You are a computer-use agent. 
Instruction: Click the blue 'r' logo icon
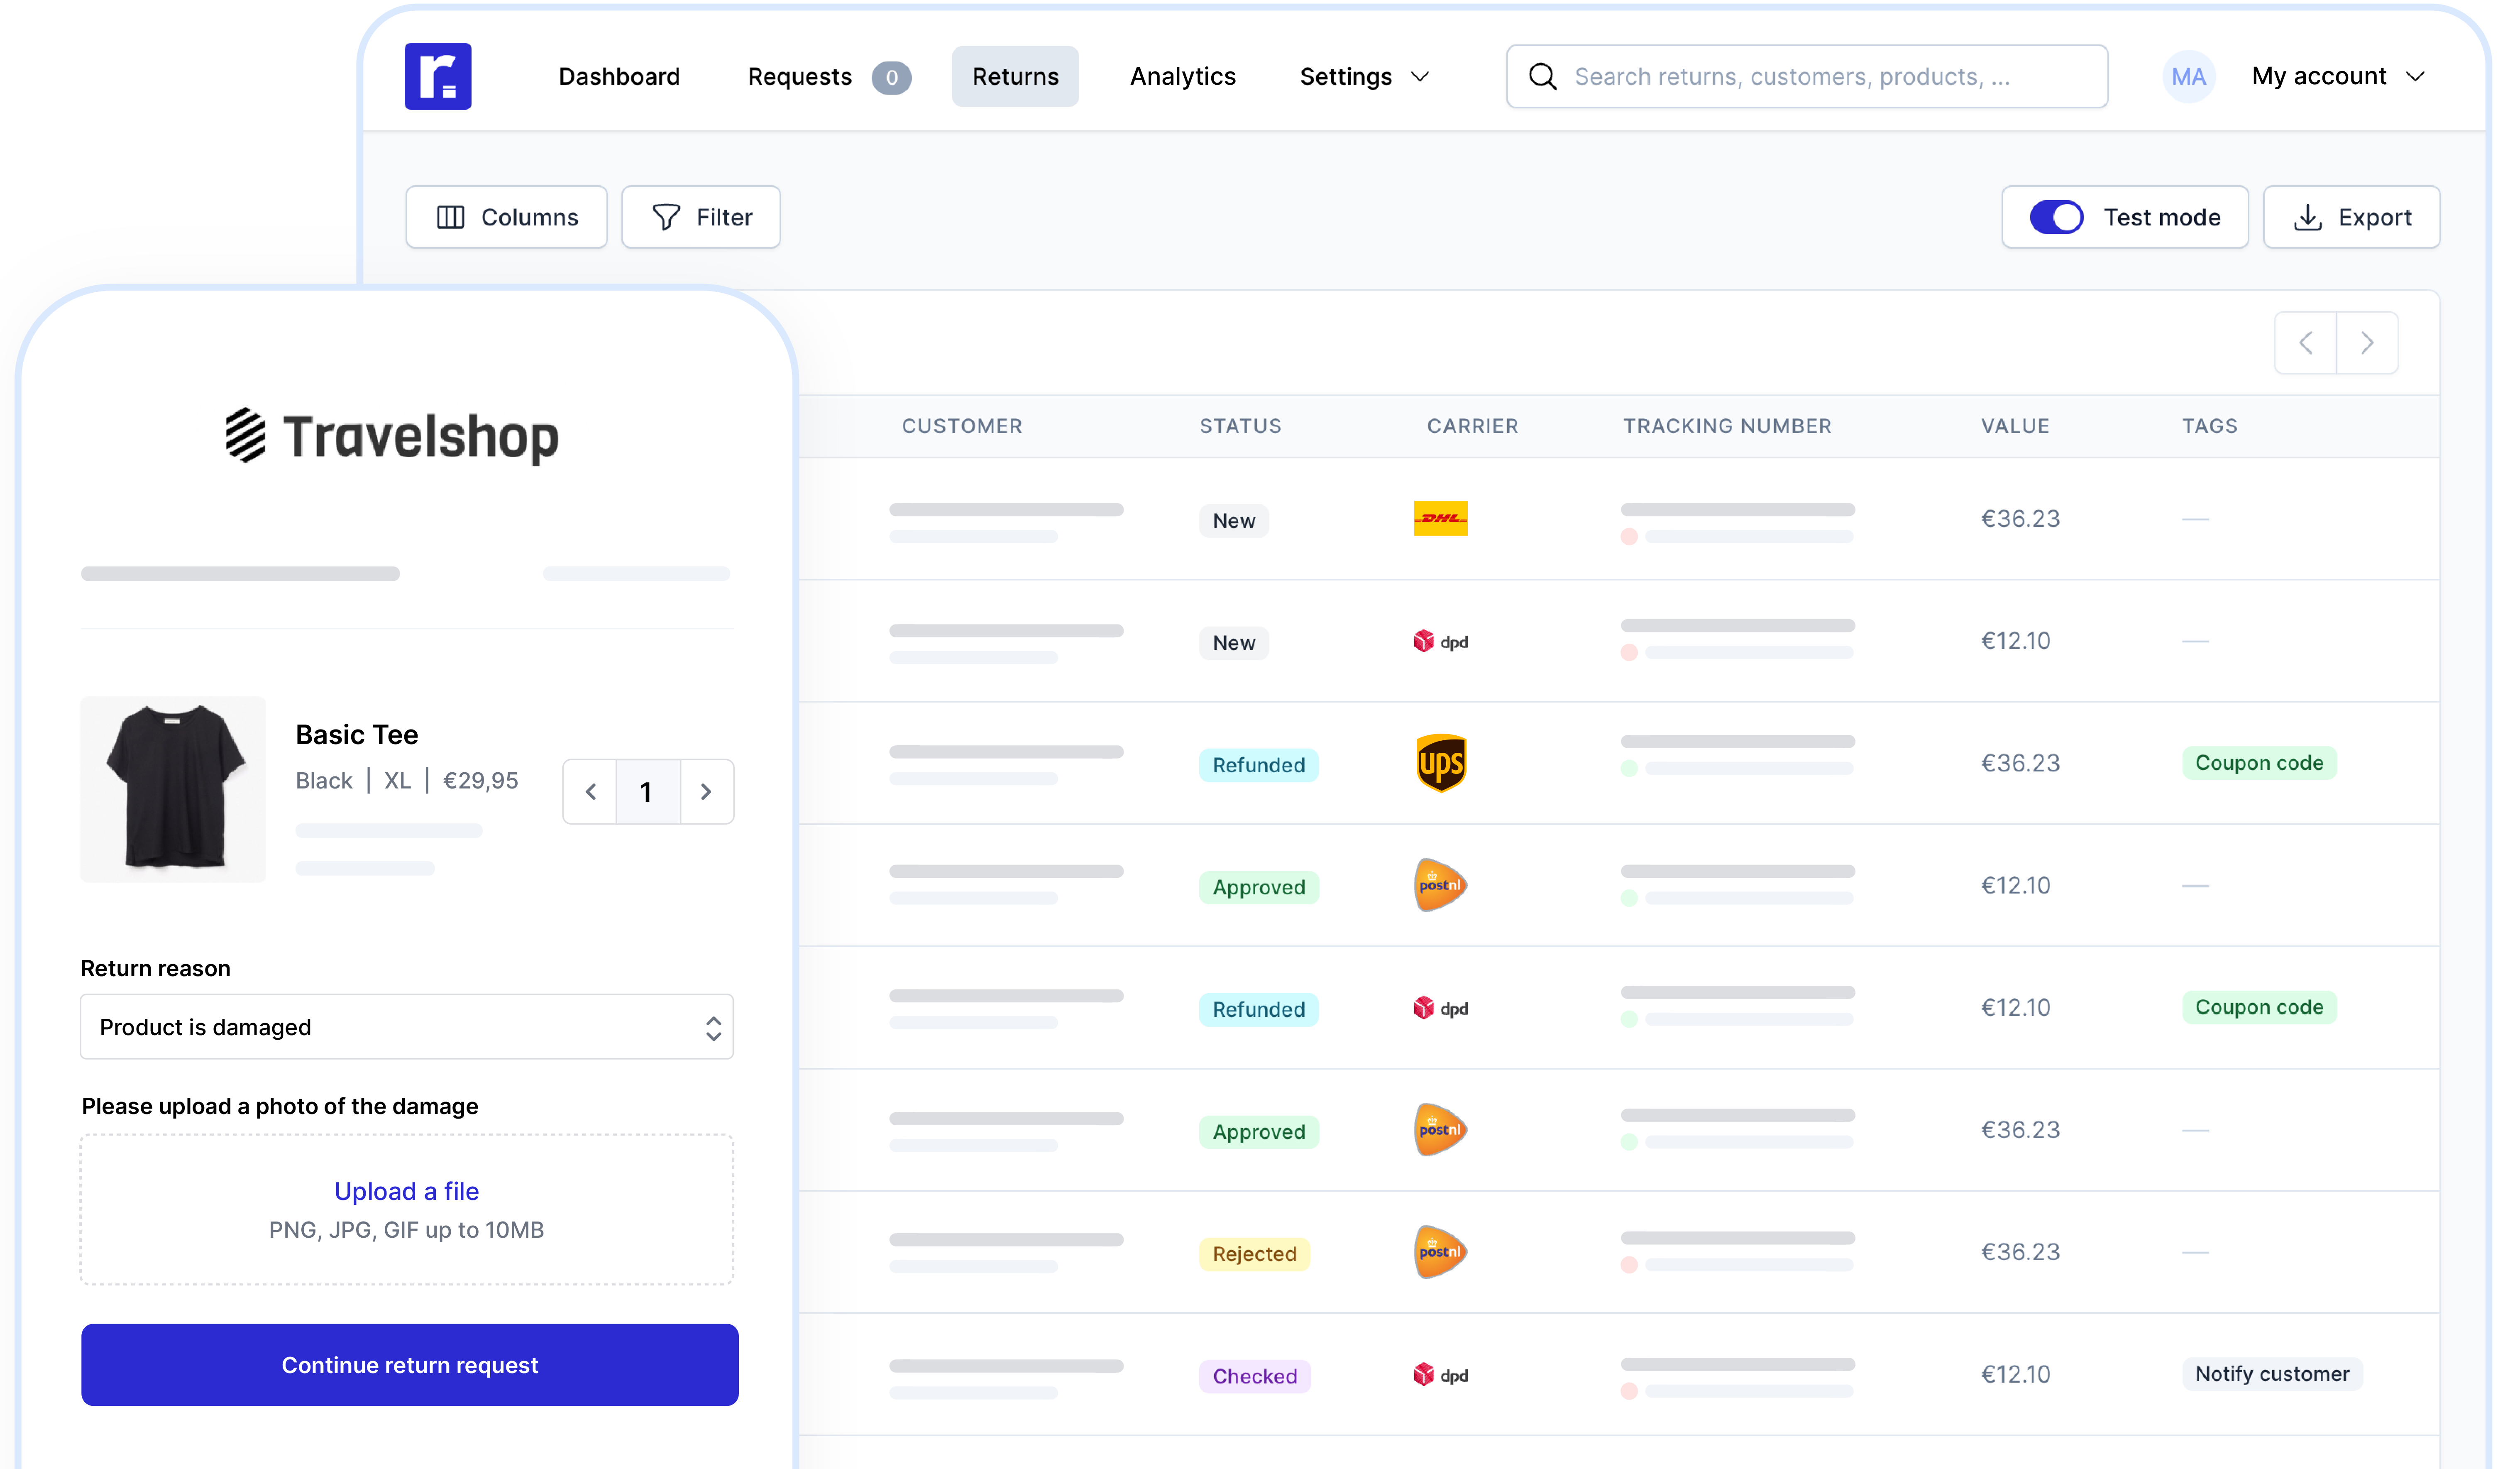437,76
